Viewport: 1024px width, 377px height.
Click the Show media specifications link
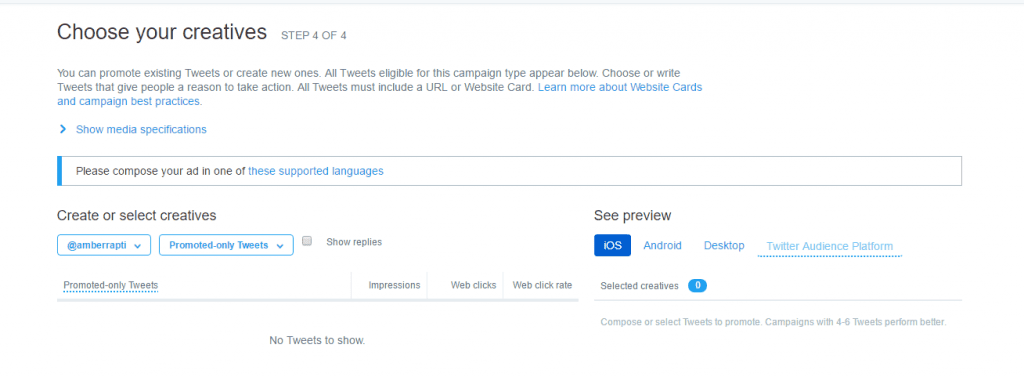[x=141, y=129]
